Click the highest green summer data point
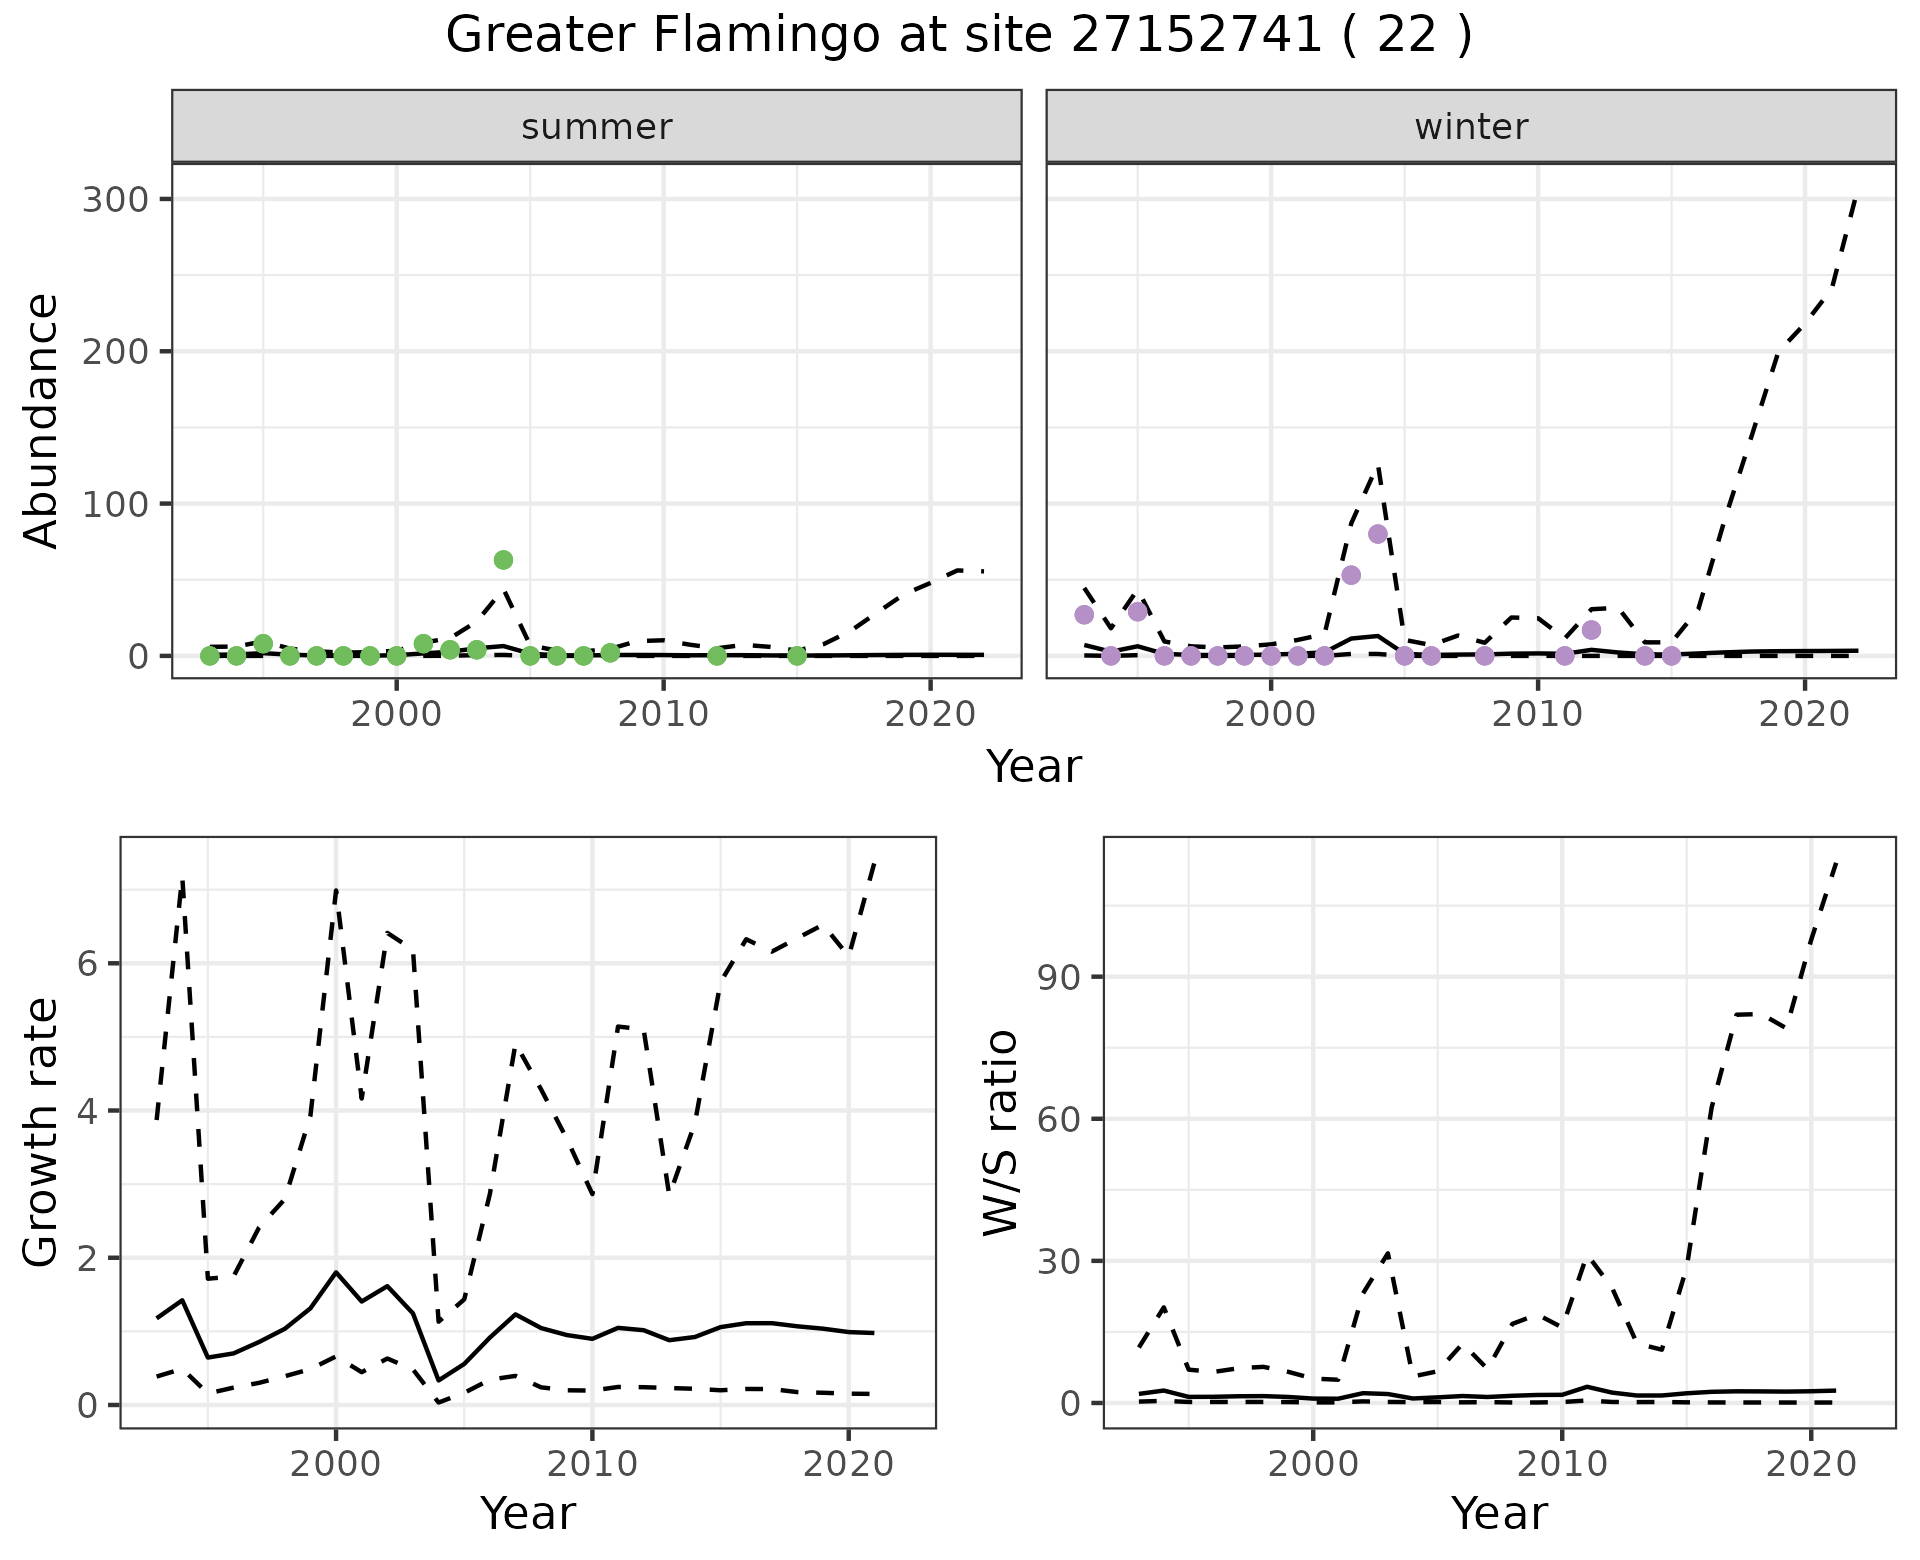1920x1560 pixels. click(x=503, y=560)
